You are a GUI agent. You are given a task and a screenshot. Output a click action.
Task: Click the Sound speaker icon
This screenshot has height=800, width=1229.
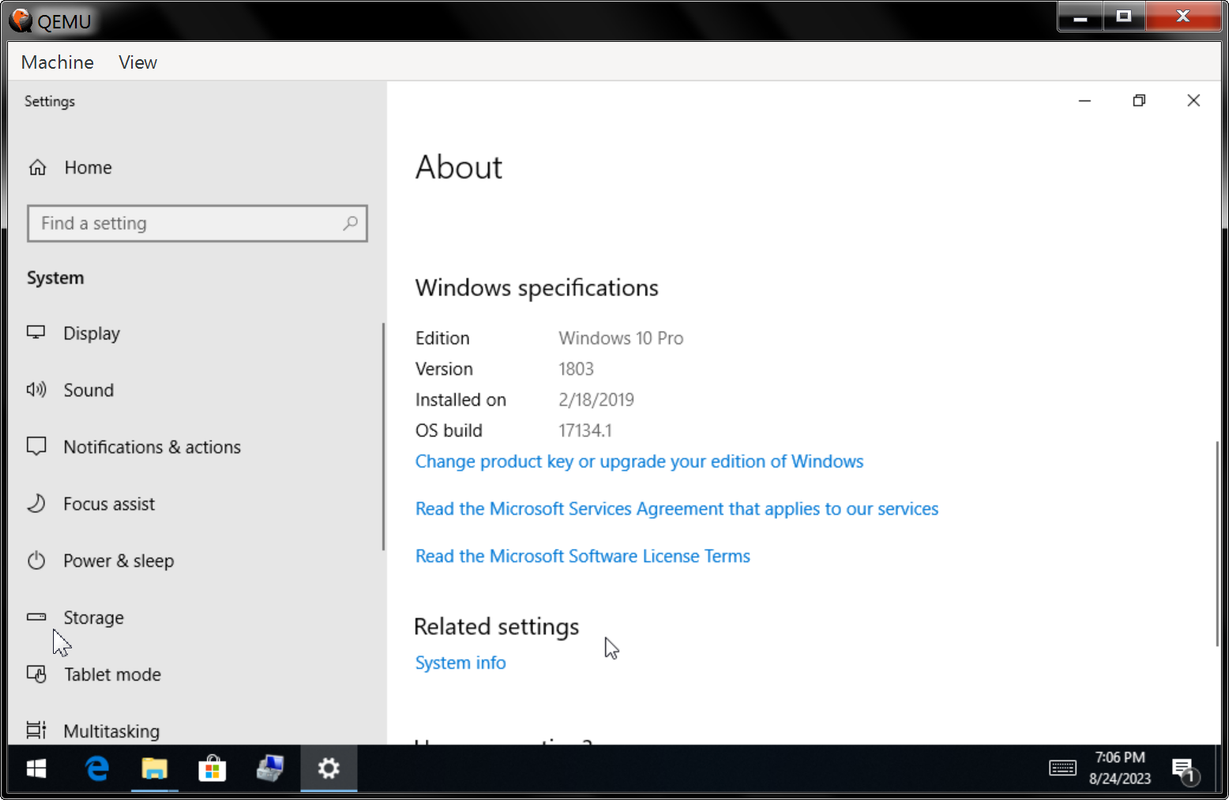tap(37, 390)
